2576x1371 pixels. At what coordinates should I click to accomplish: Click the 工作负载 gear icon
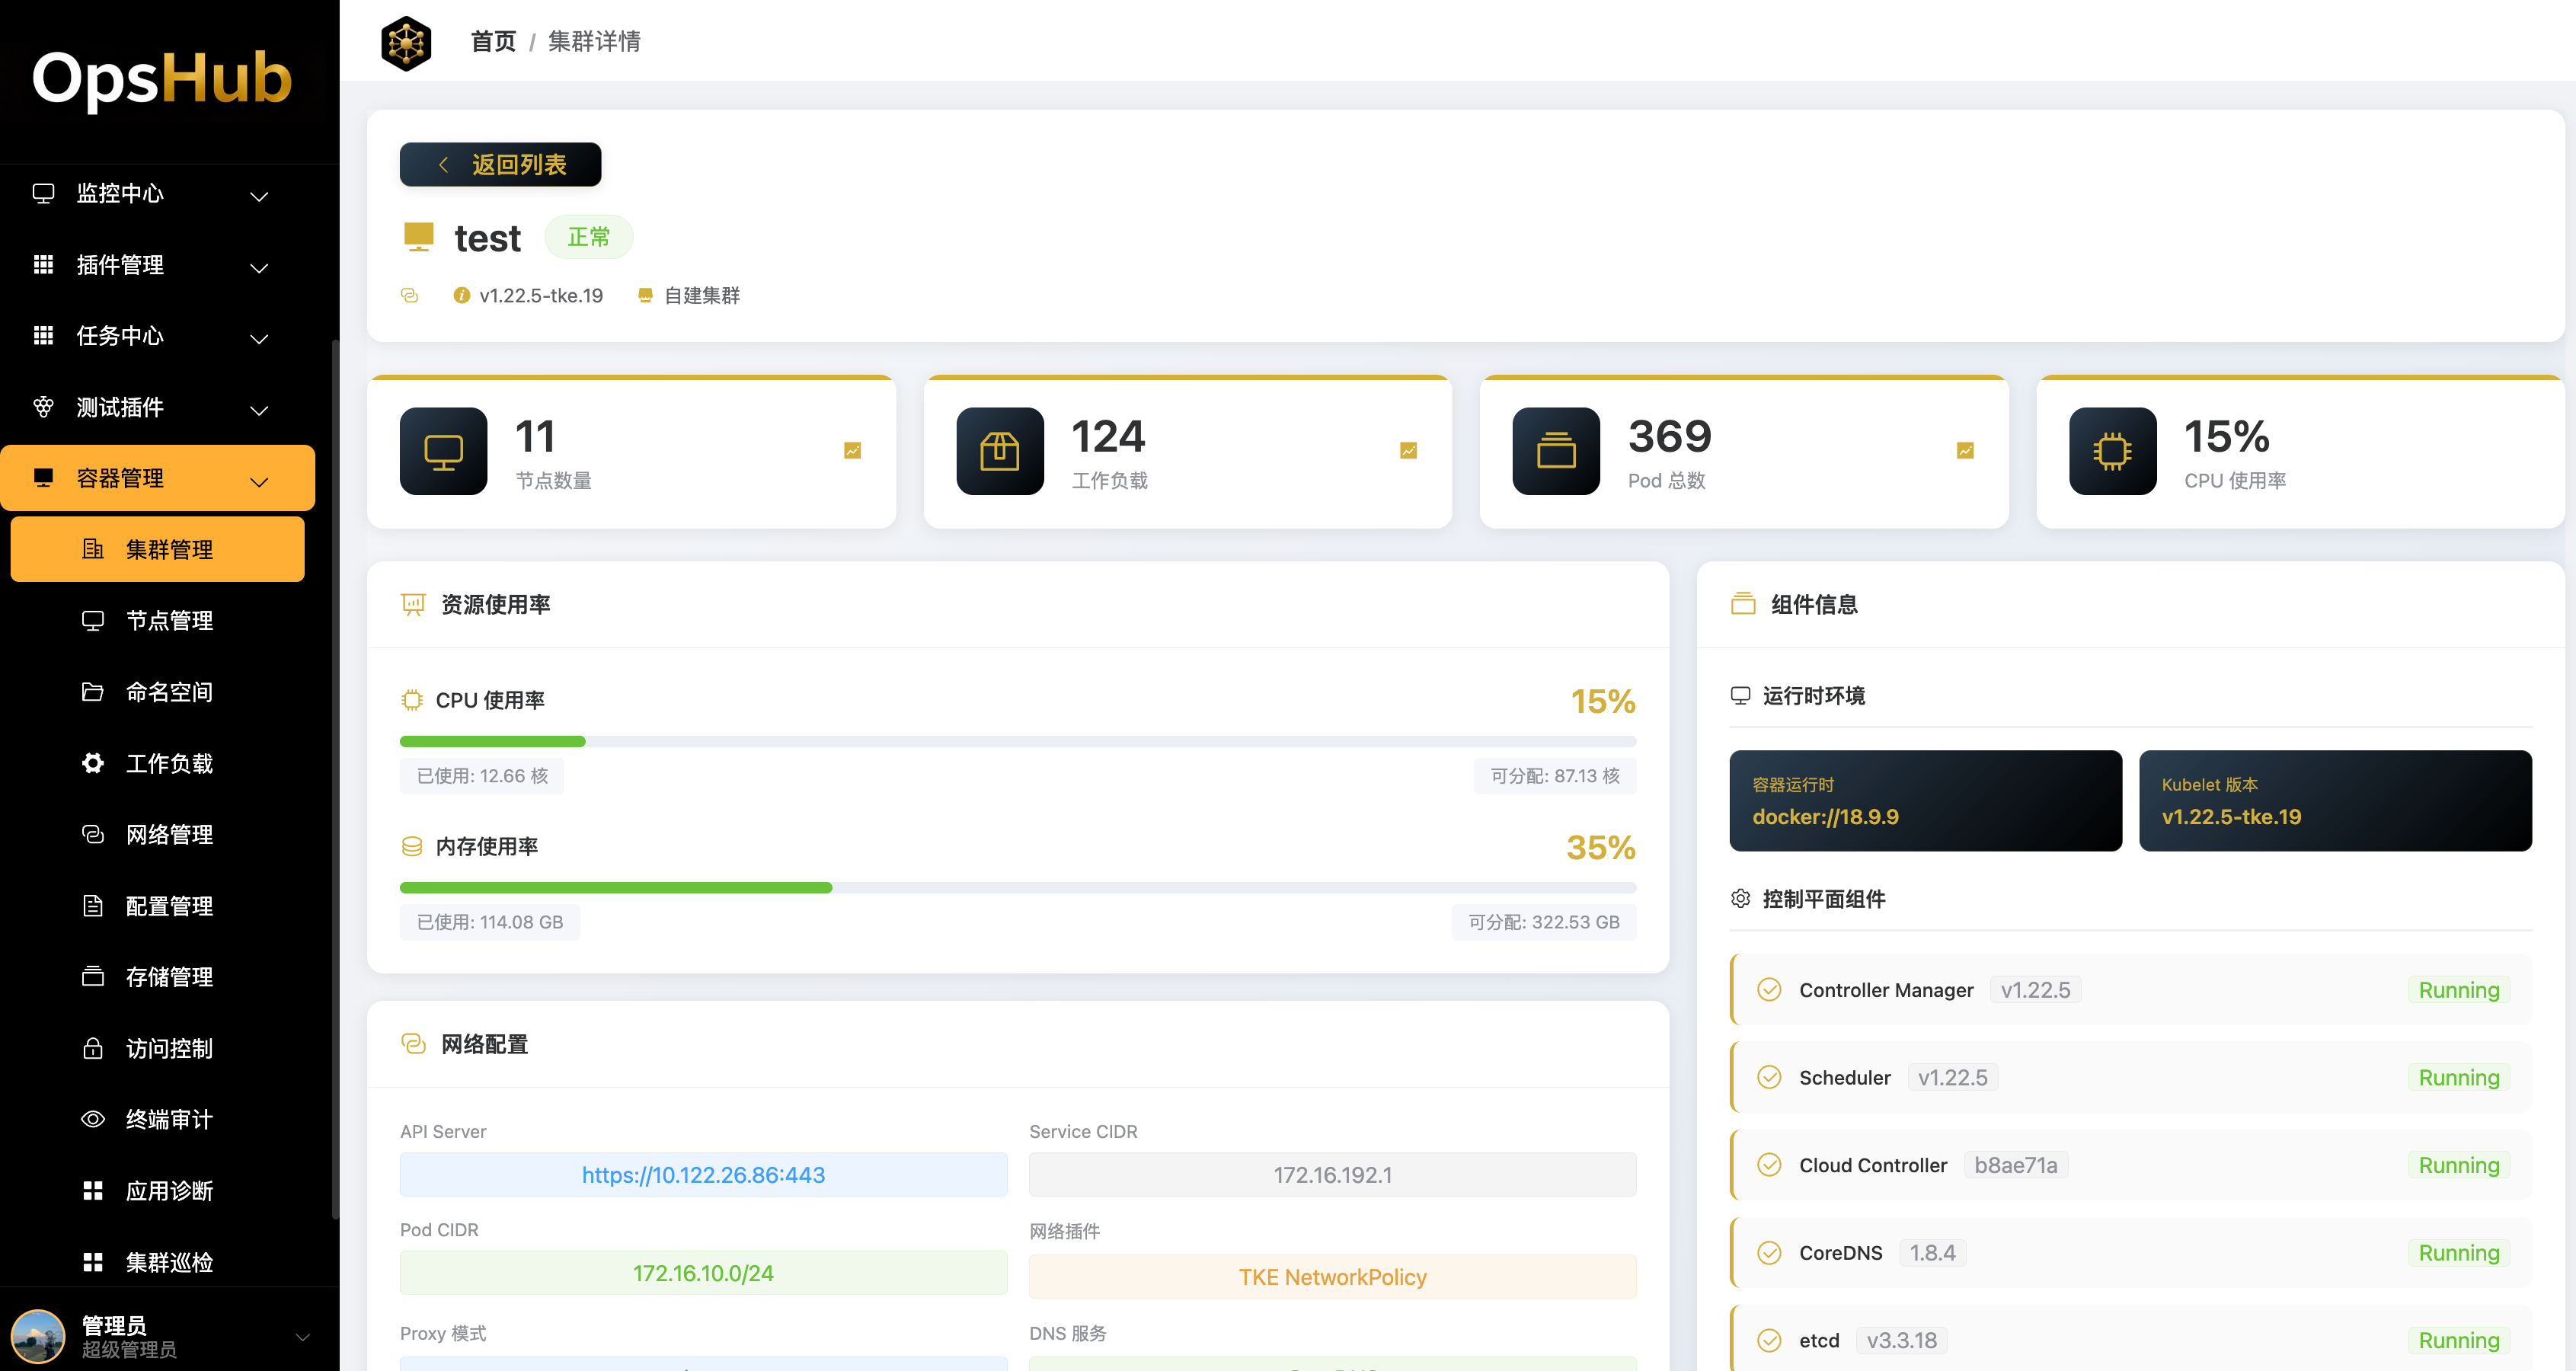coord(93,763)
